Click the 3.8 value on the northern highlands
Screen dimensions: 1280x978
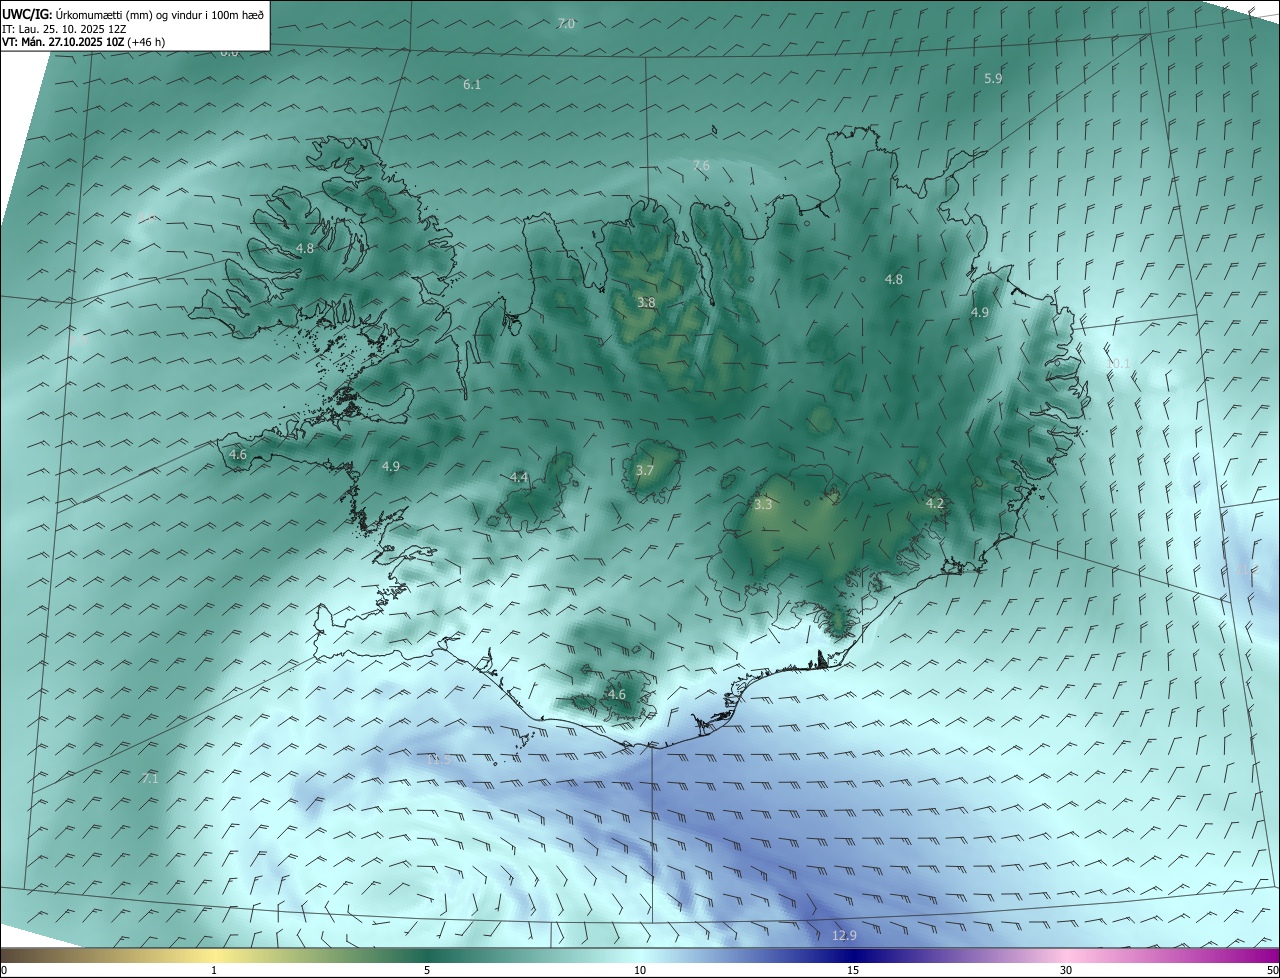coord(647,302)
